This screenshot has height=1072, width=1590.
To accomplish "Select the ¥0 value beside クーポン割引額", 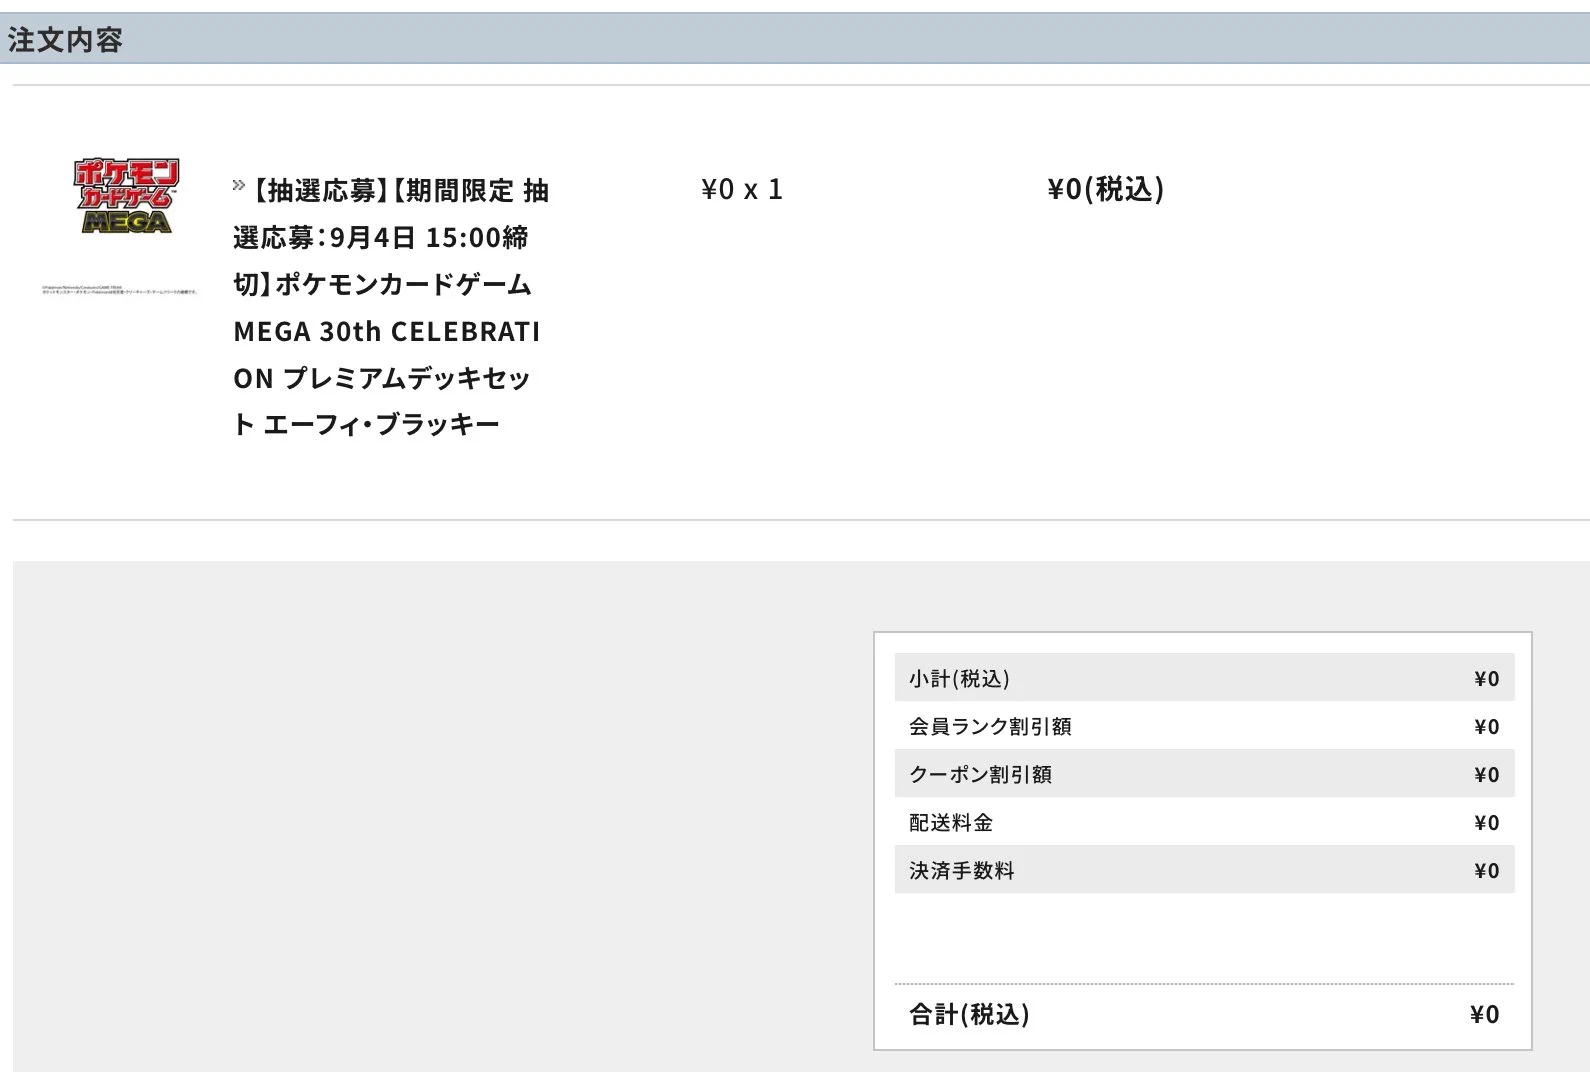I will (x=1487, y=775).
